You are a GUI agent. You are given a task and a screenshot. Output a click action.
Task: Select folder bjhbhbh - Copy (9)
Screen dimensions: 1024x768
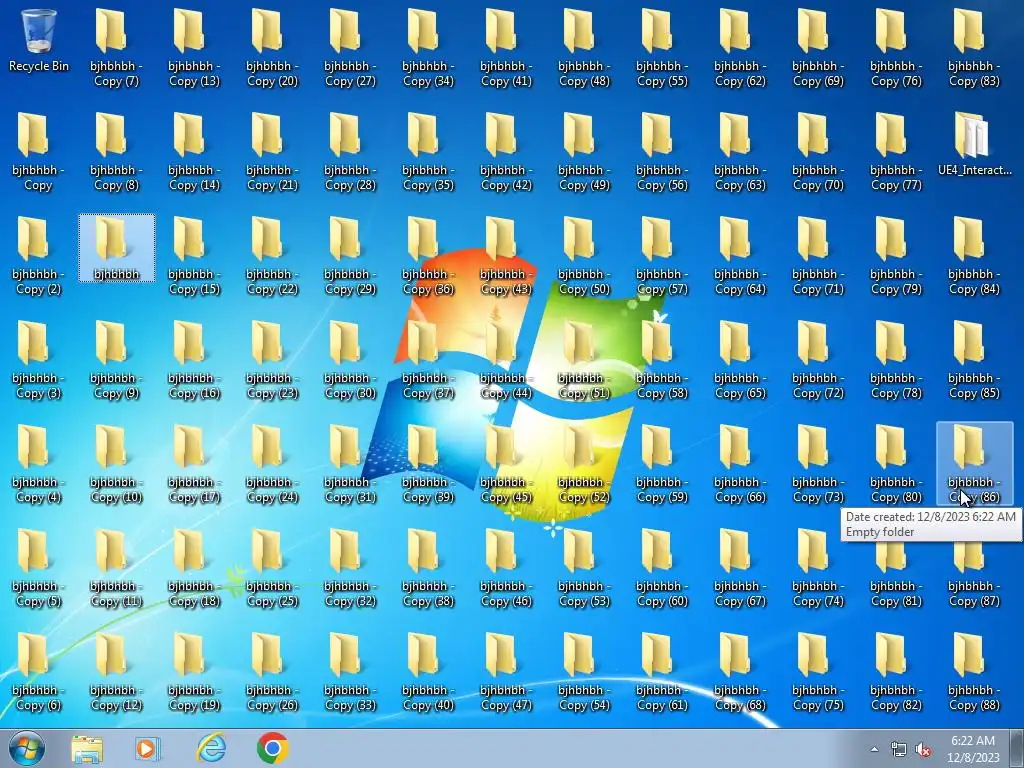(x=116, y=359)
